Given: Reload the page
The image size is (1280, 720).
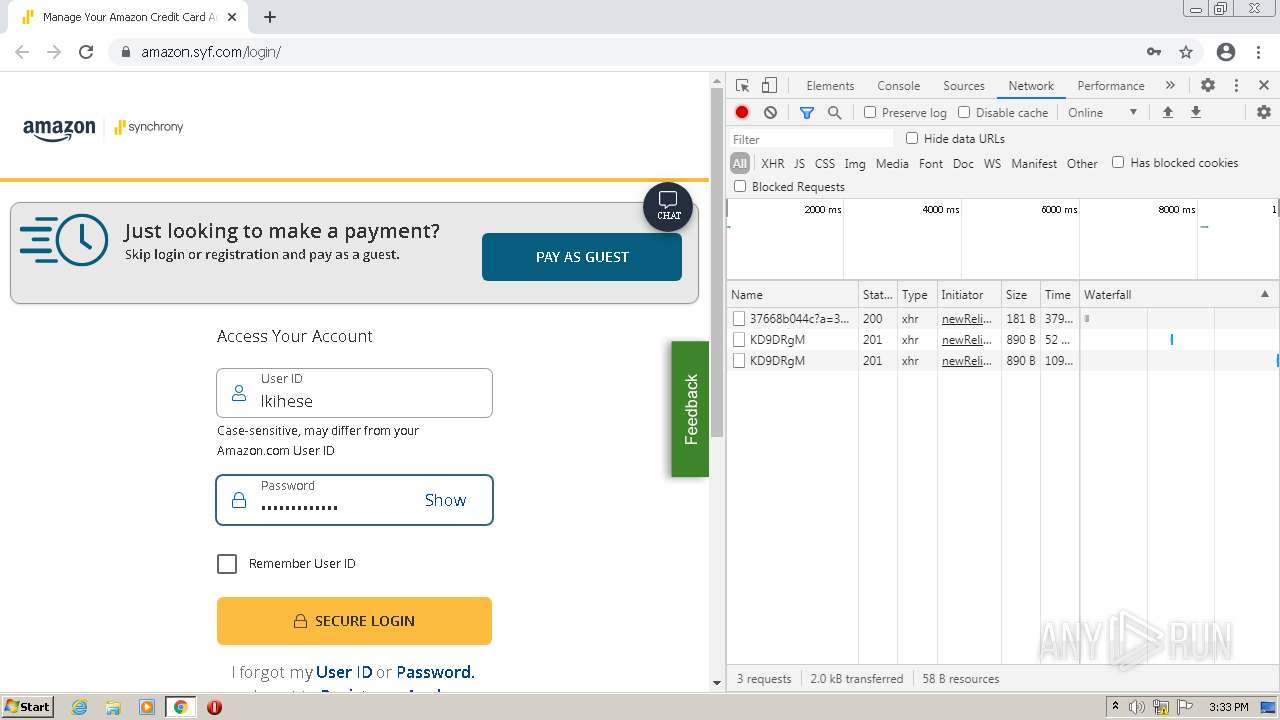Looking at the screenshot, I should pyautogui.click(x=86, y=52).
